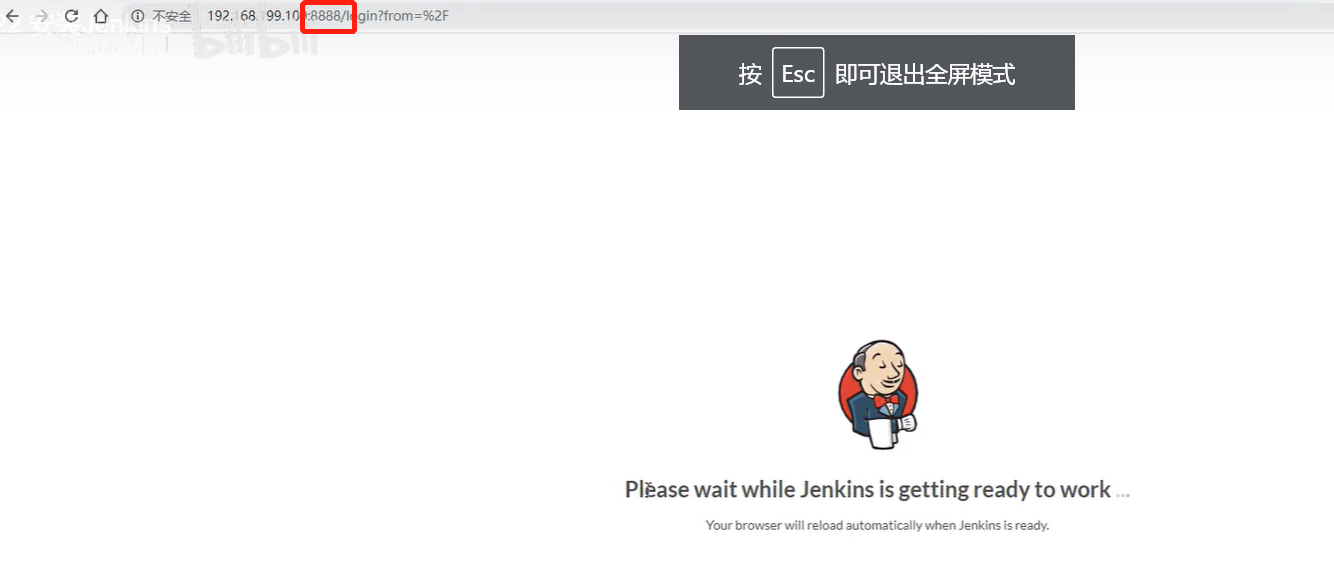Reload the page with refresh icon
Viewport: 1334px width, 573px height.
click(x=71, y=16)
